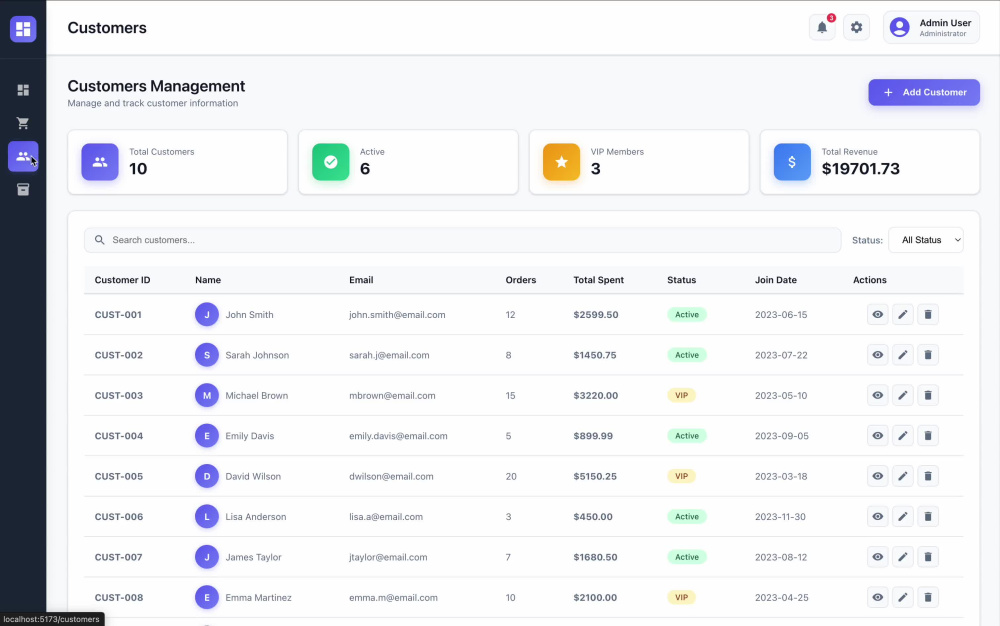1000x626 pixels.
Task: Click the Status column header
Action: 681,280
